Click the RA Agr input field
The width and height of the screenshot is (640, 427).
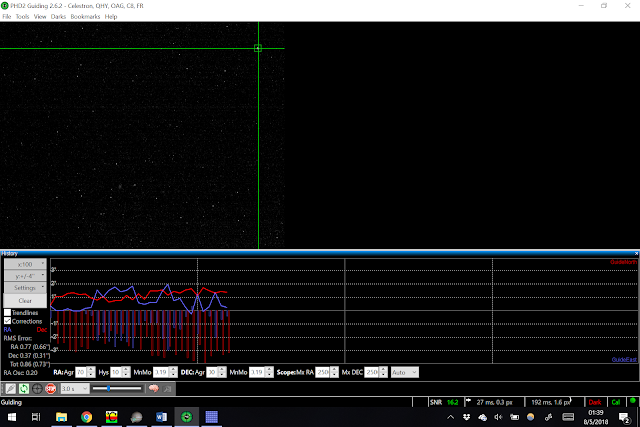point(81,372)
